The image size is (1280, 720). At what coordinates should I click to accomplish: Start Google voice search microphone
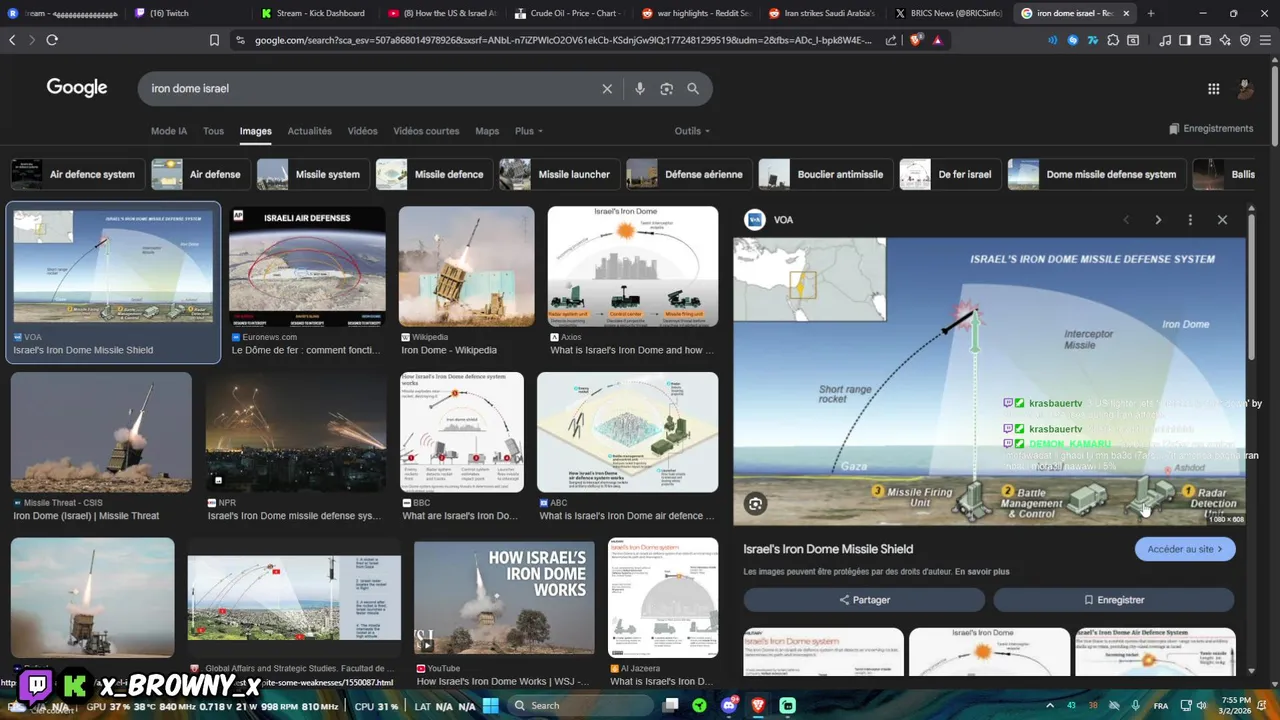640,89
